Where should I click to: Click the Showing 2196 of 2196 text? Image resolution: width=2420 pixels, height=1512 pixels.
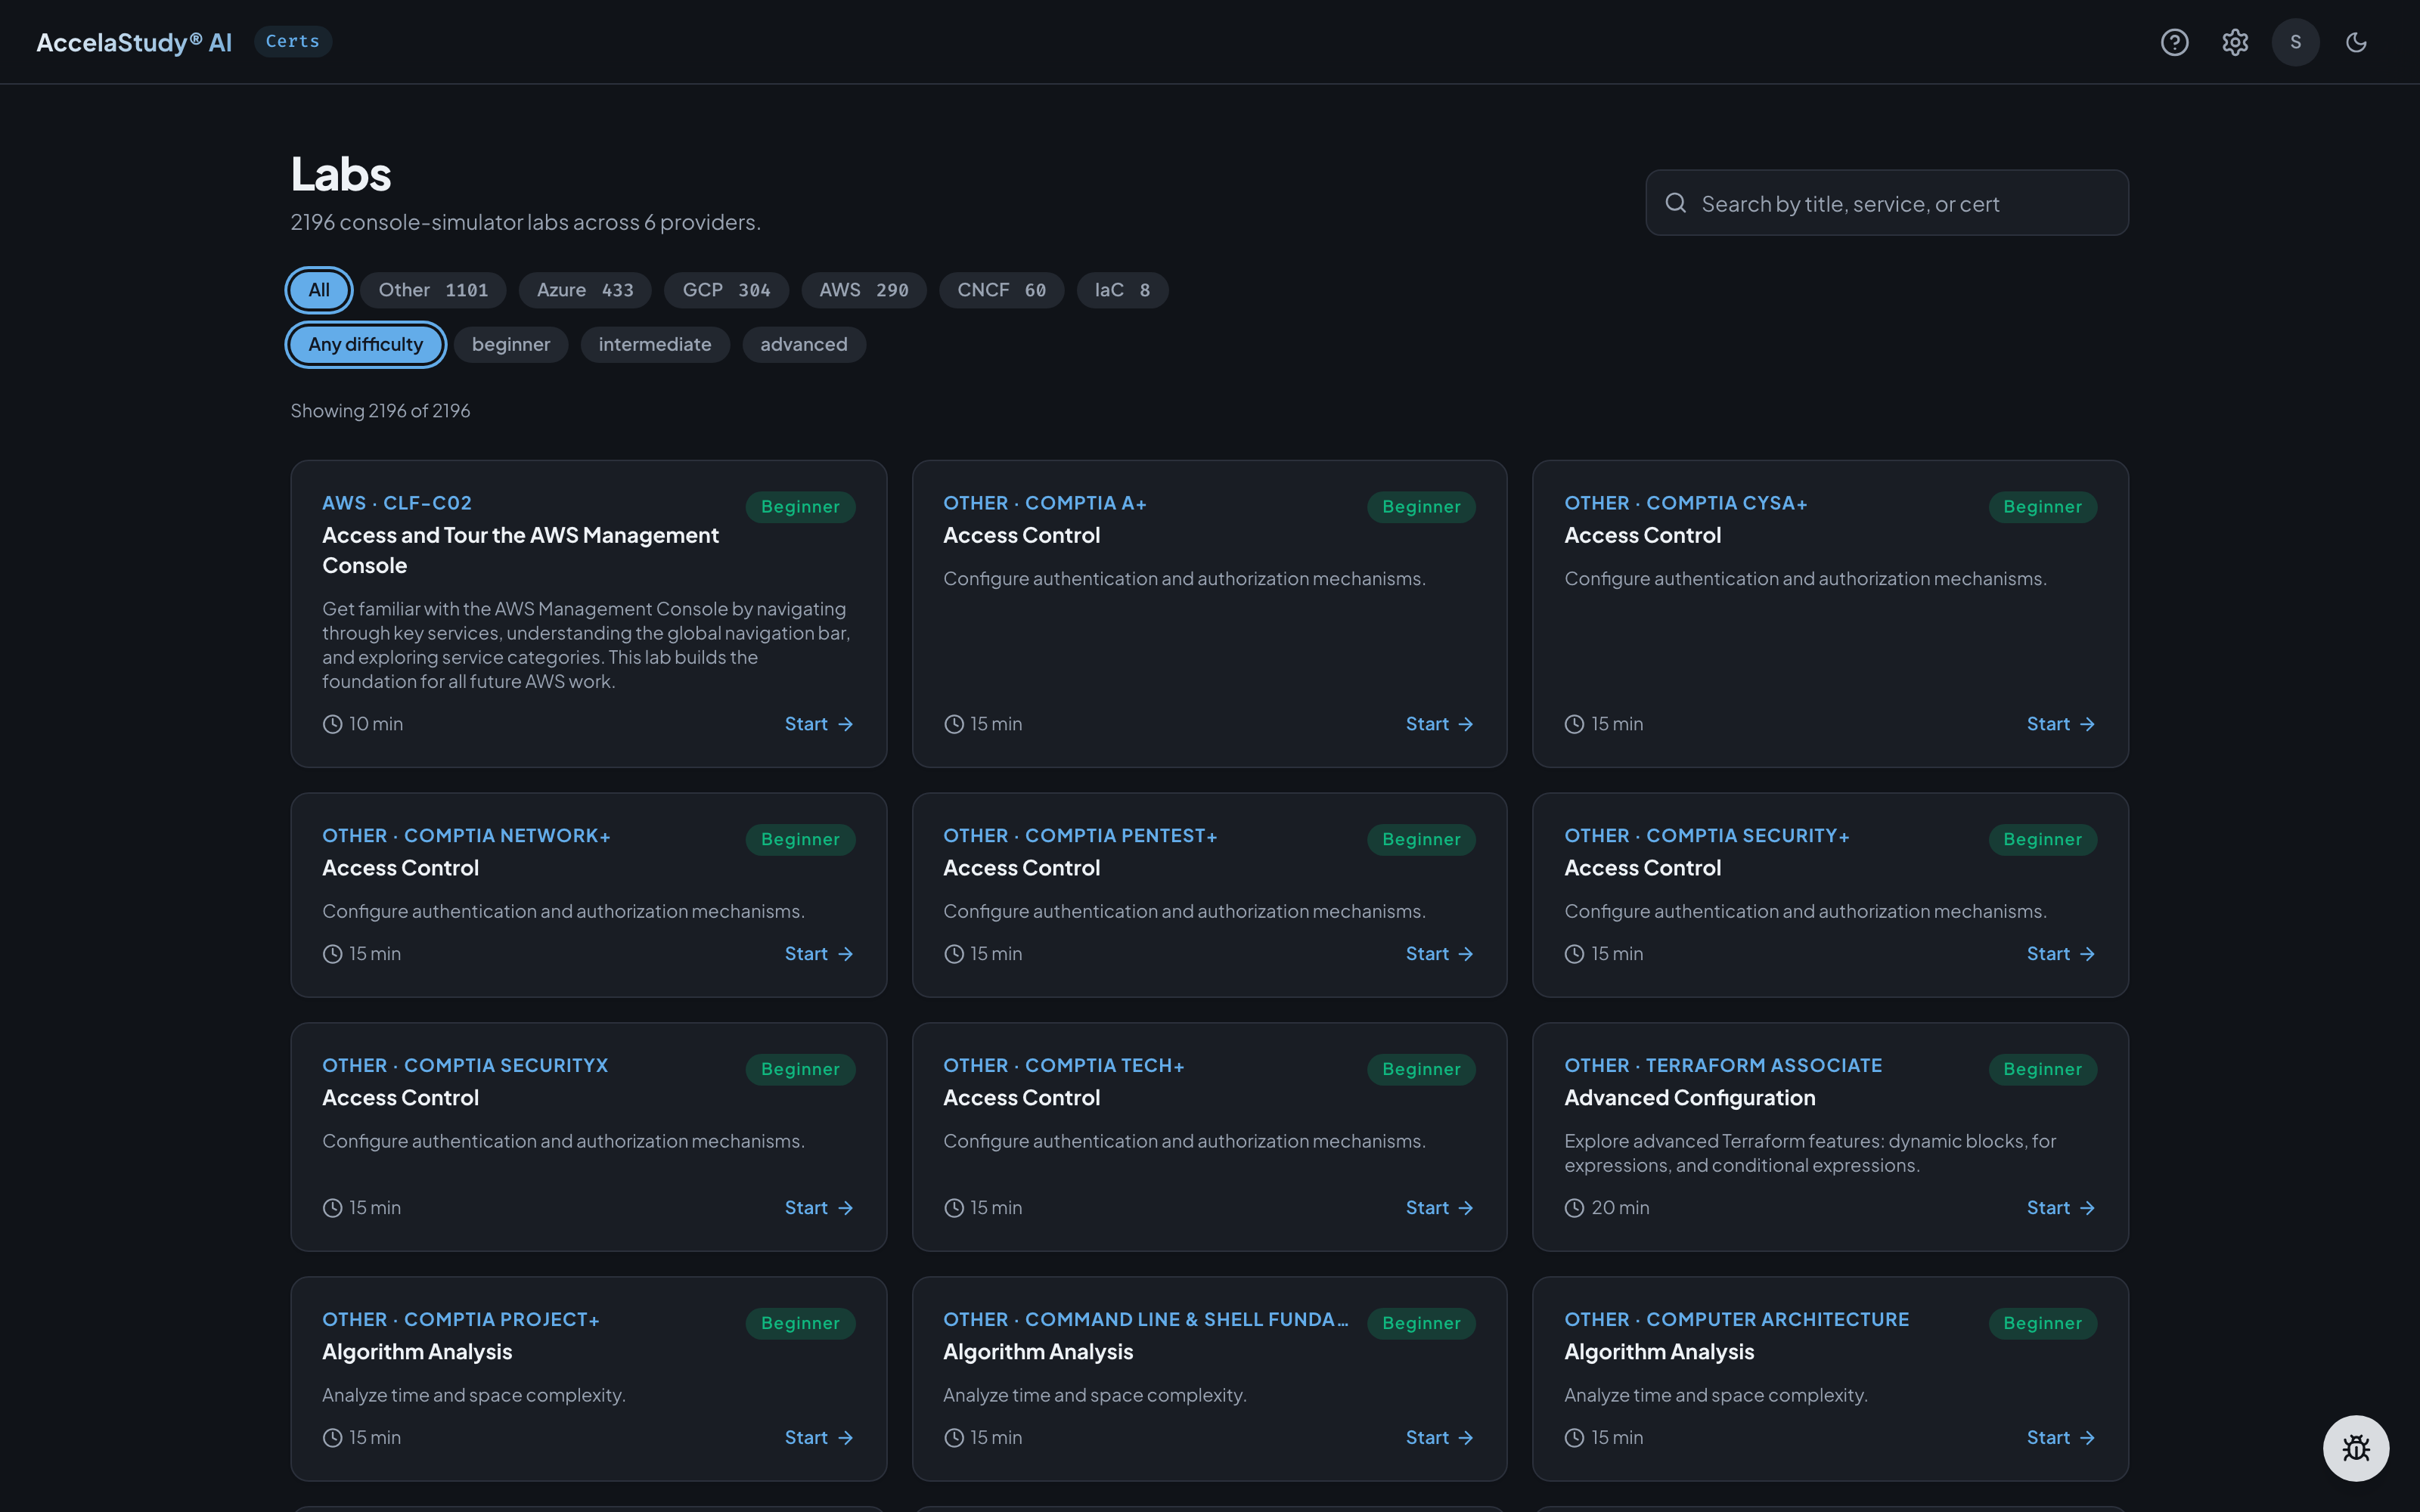pyautogui.click(x=380, y=411)
